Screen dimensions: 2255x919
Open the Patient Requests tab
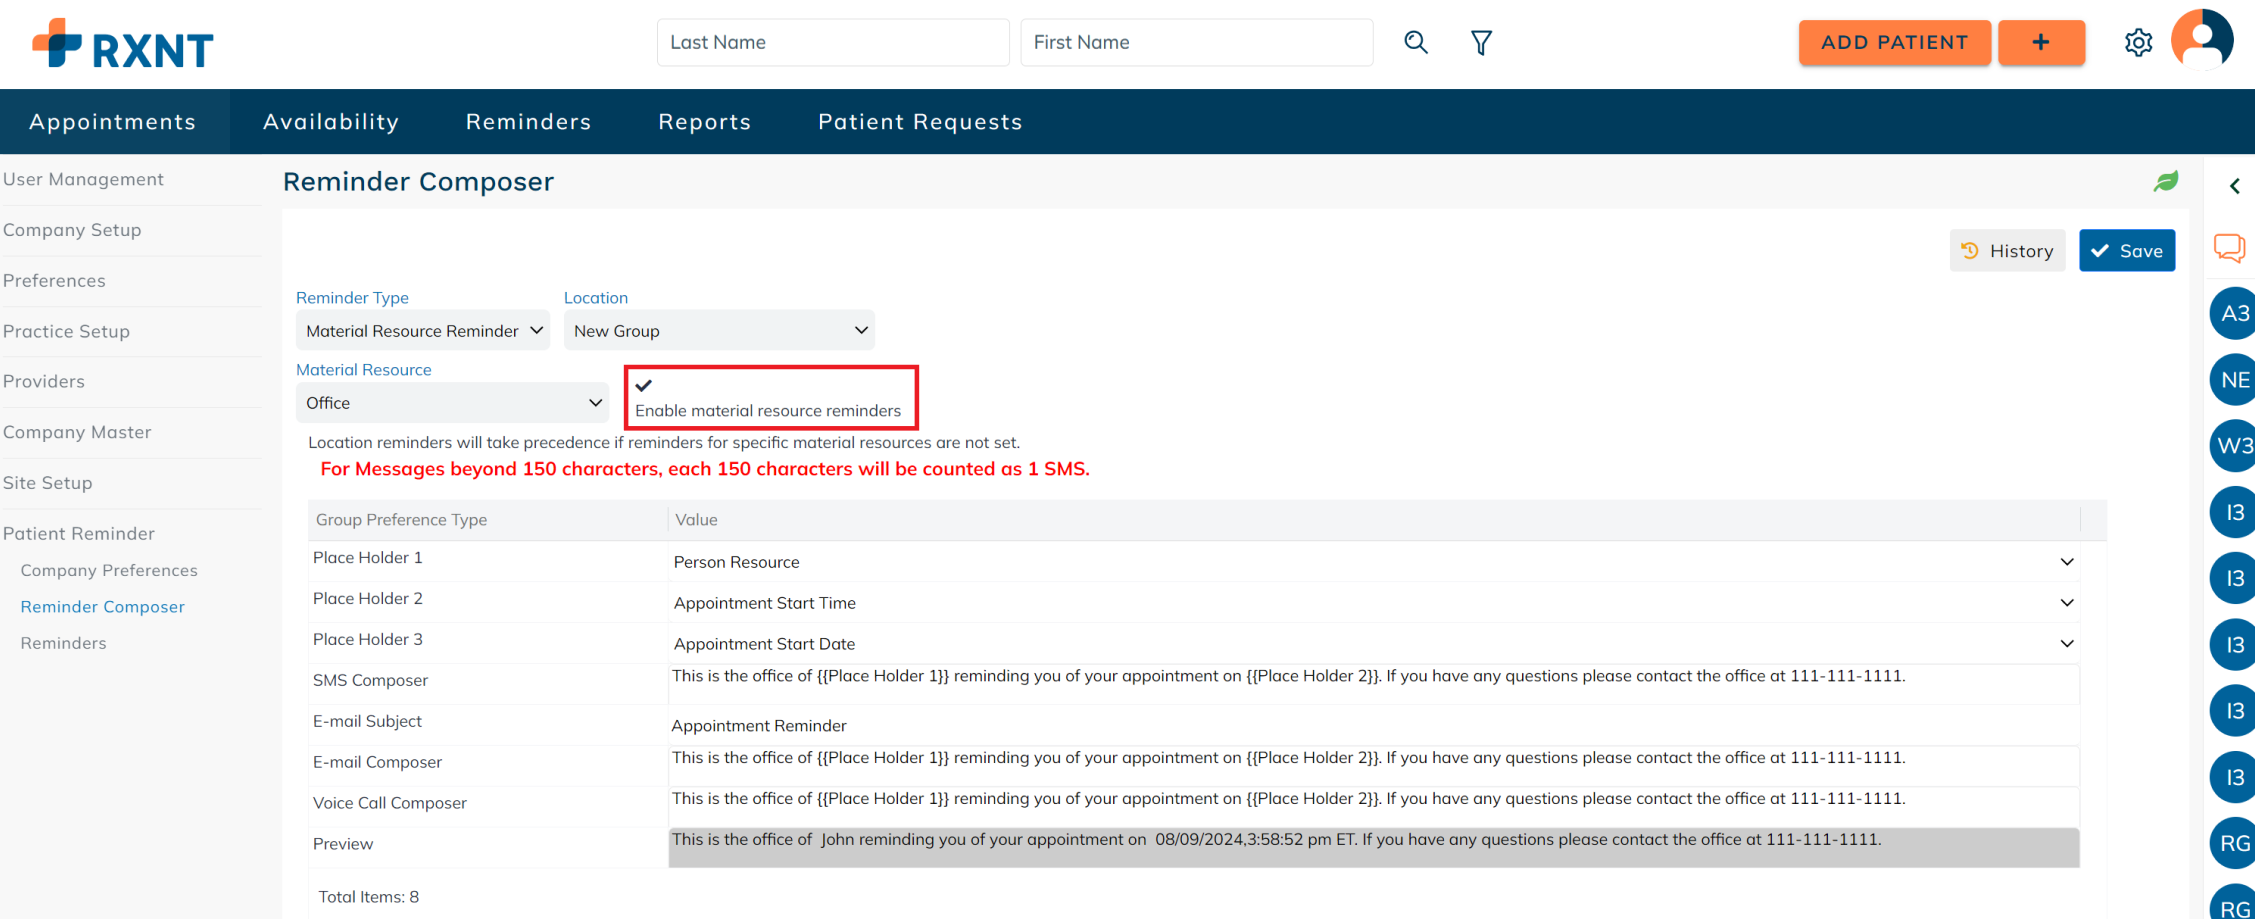coord(920,122)
